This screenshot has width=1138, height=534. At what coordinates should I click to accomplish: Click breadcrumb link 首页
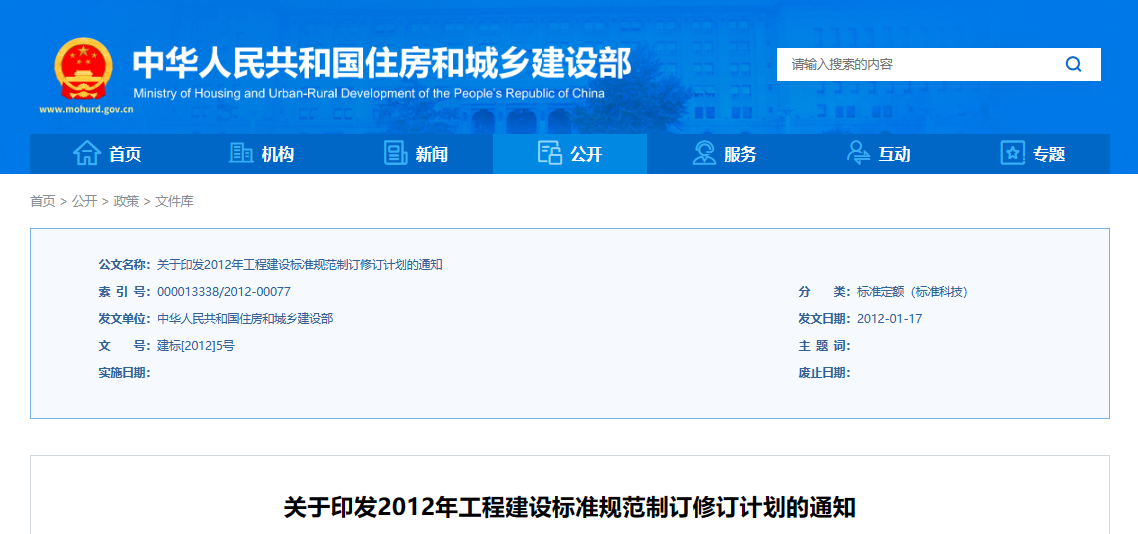click(x=43, y=202)
